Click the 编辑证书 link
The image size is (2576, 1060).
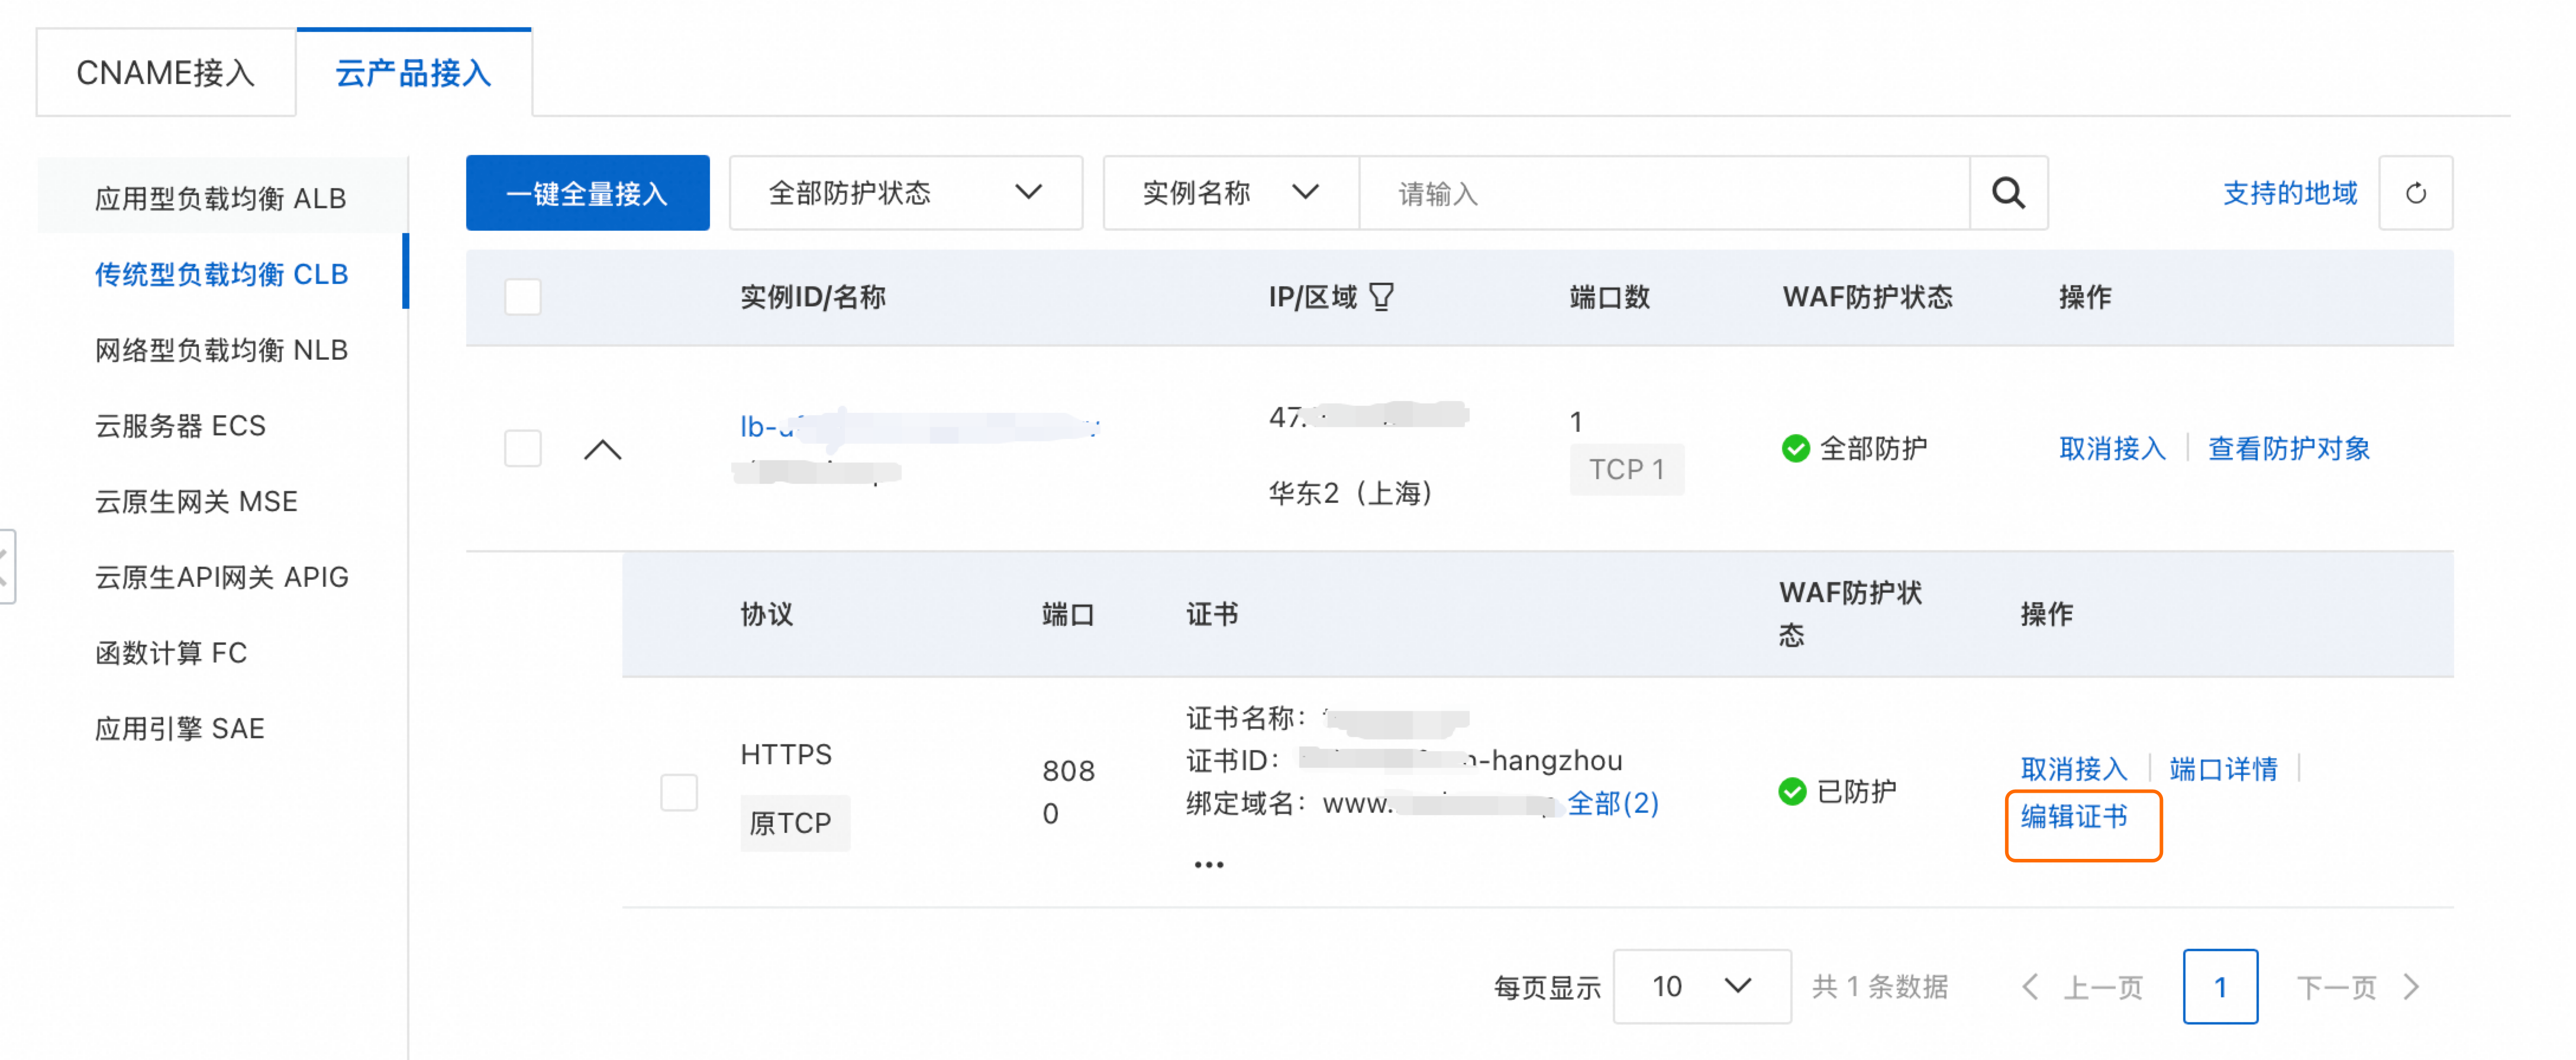click(2074, 817)
